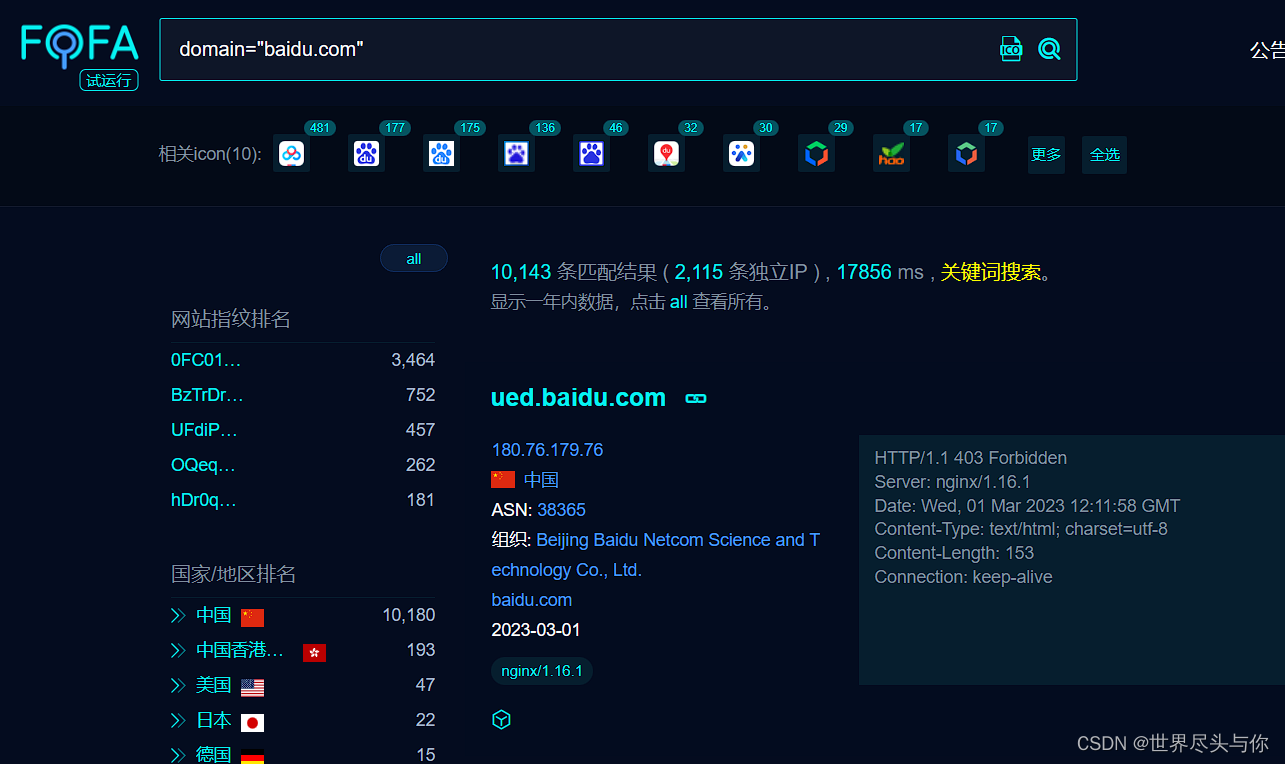Click the count 10,180 in country ranking
The width and height of the screenshot is (1285, 764).
click(409, 615)
